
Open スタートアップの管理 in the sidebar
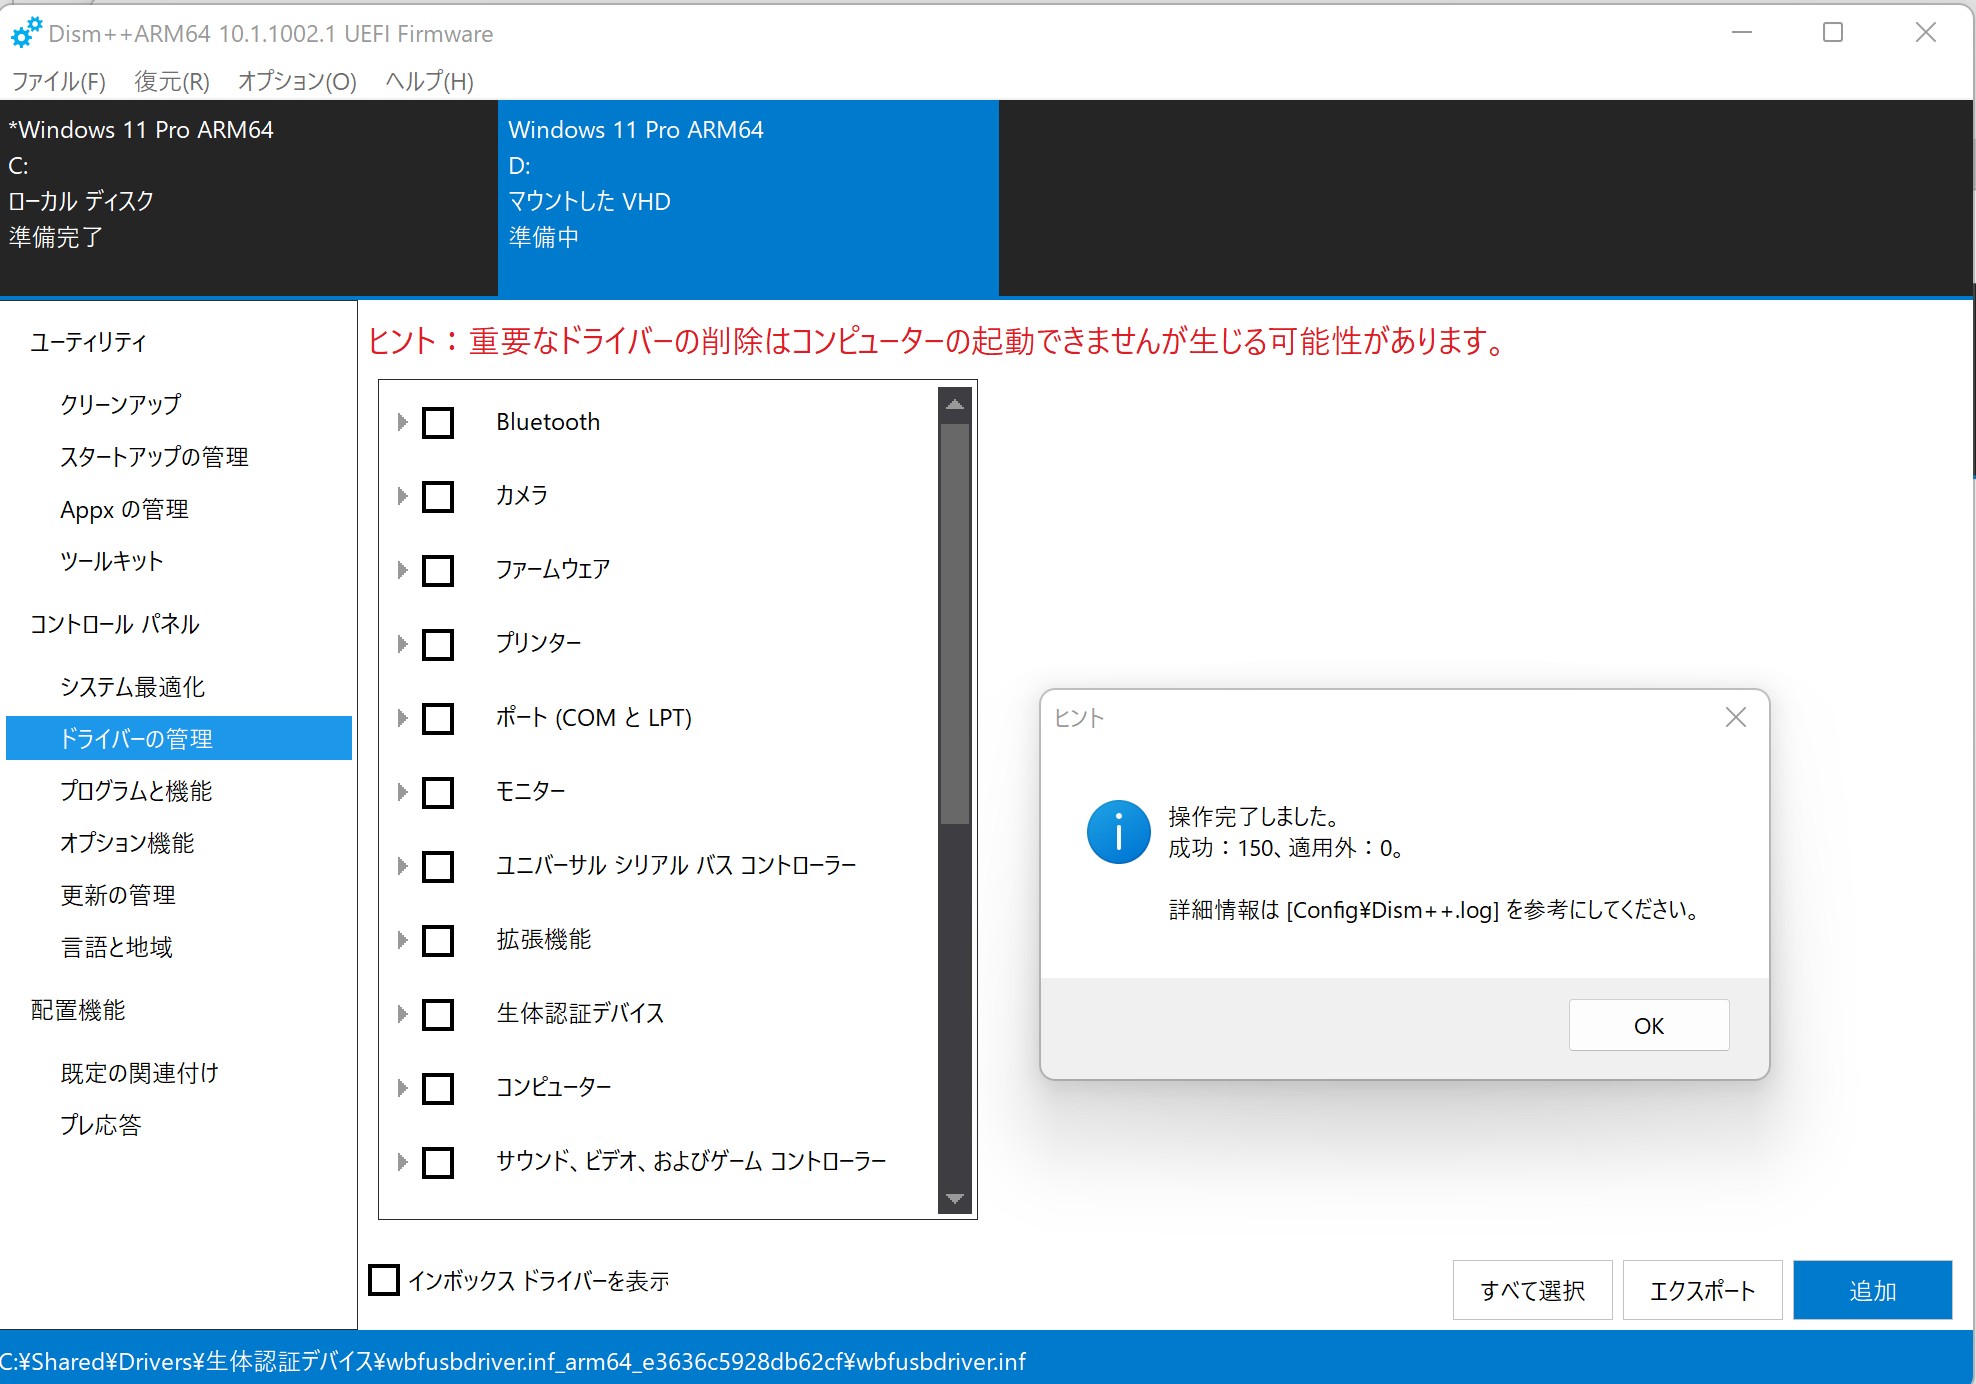pyautogui.click(x=154, y=457)
